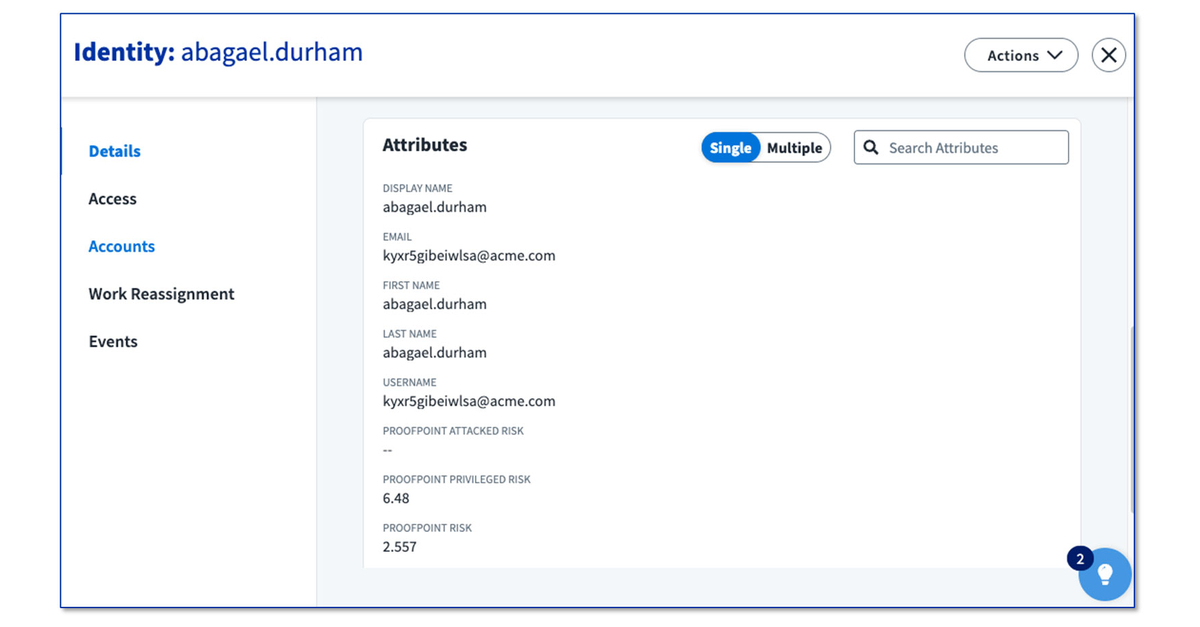This screenshot has height=627, width=1200.
Task: Open Work Reassignment section
Action: (161, 294)
